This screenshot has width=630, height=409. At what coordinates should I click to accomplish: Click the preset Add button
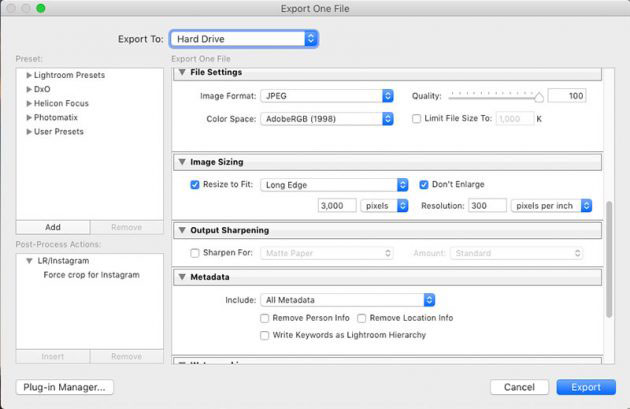[x=53, y=227]
